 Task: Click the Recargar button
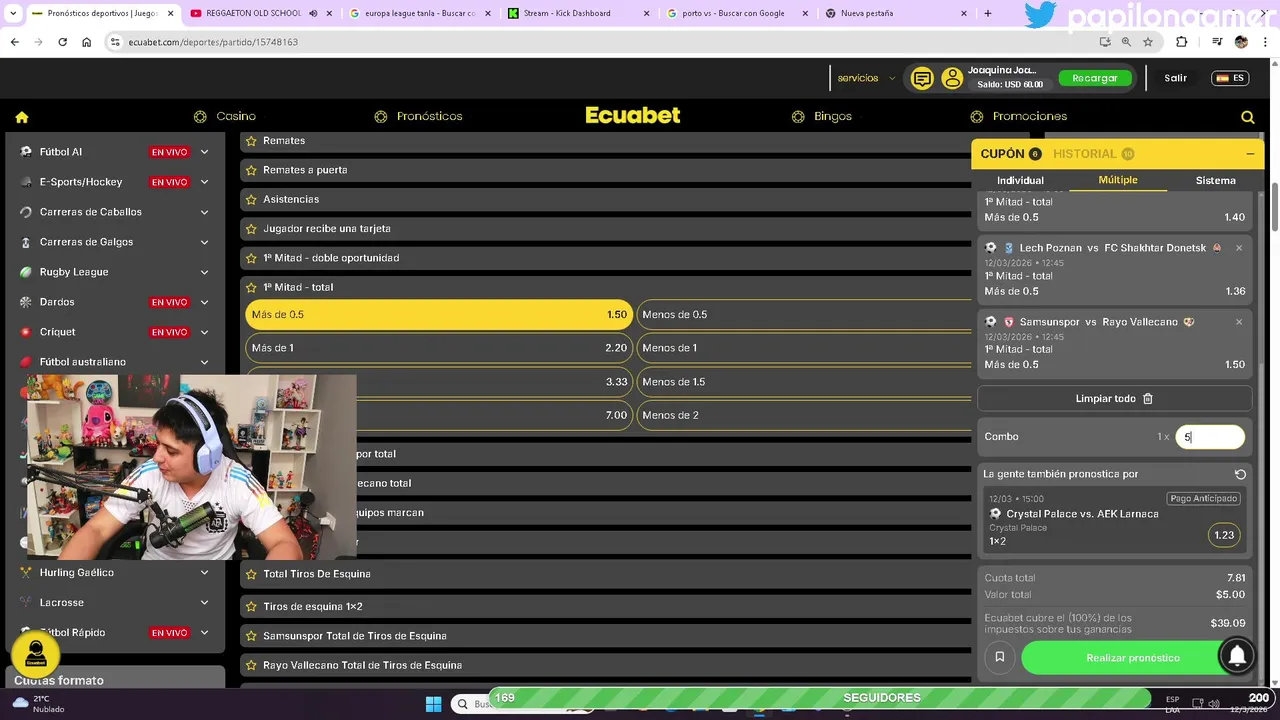(1095, 78)
